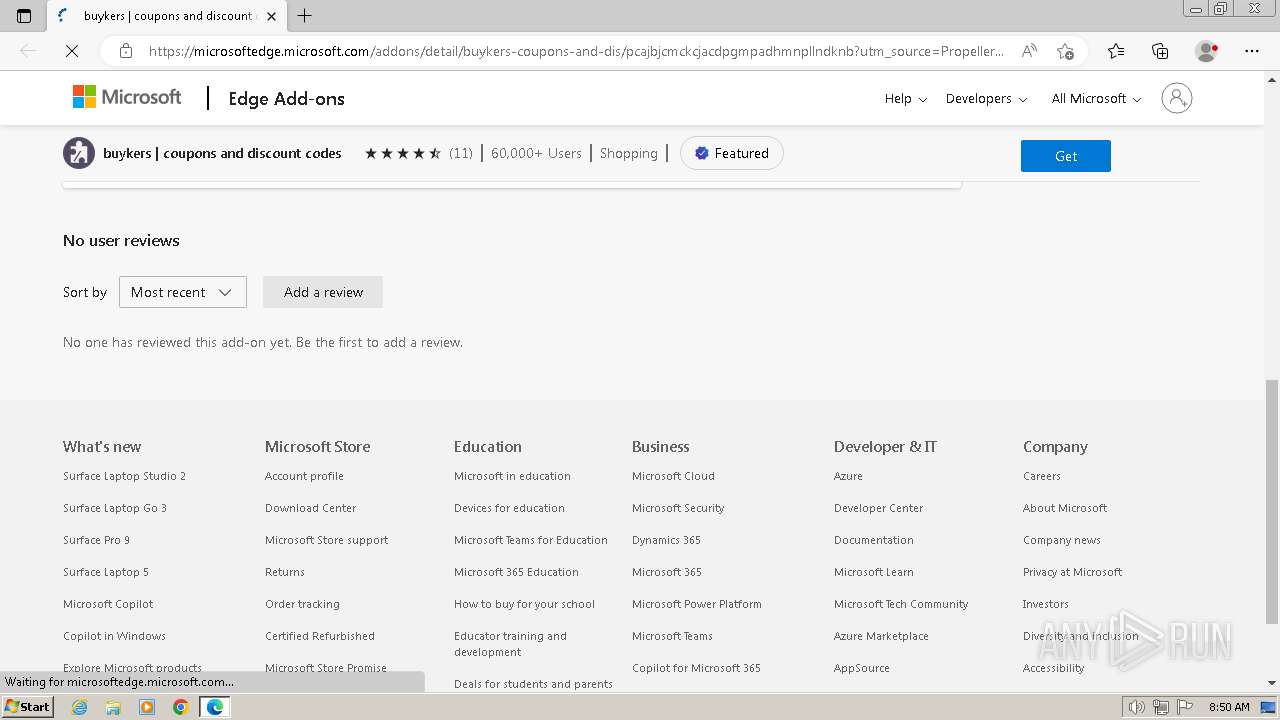
Task: Launch Internet Explorer from taskbar
Action: click(x=80, y=707)
